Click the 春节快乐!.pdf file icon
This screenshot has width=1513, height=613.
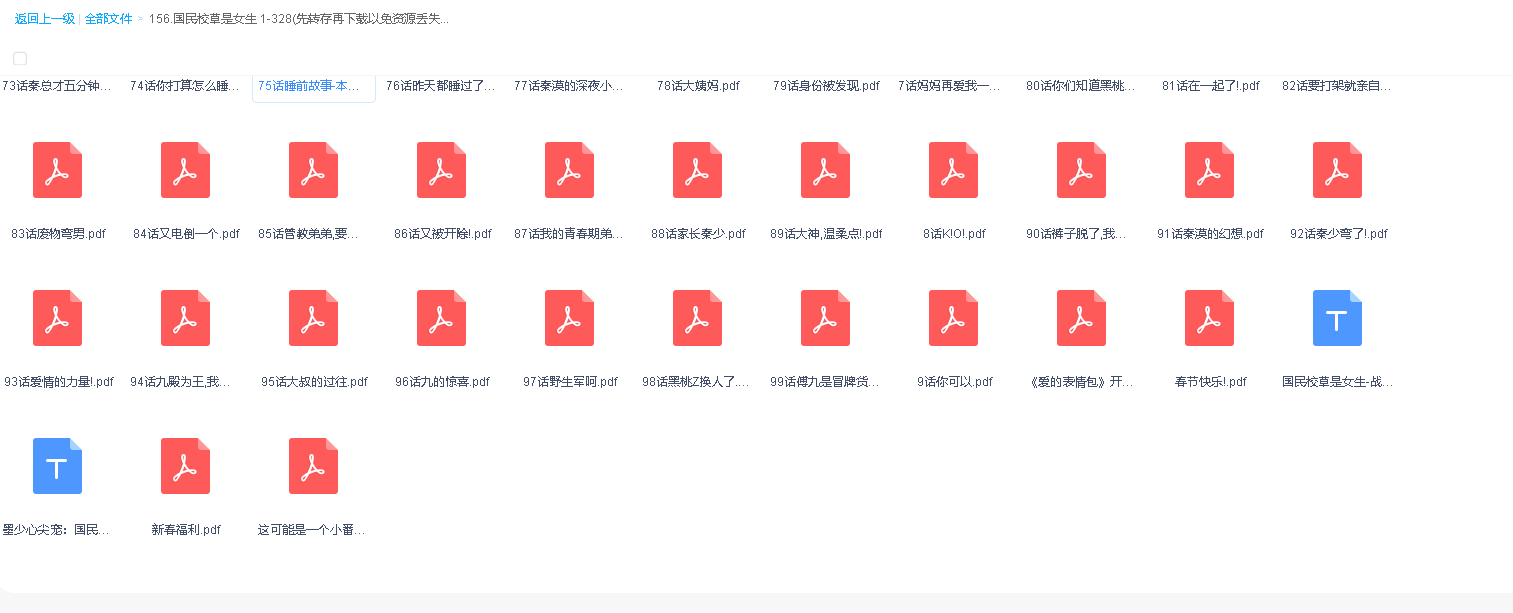pyautogui.click(x=1210, y=318)
